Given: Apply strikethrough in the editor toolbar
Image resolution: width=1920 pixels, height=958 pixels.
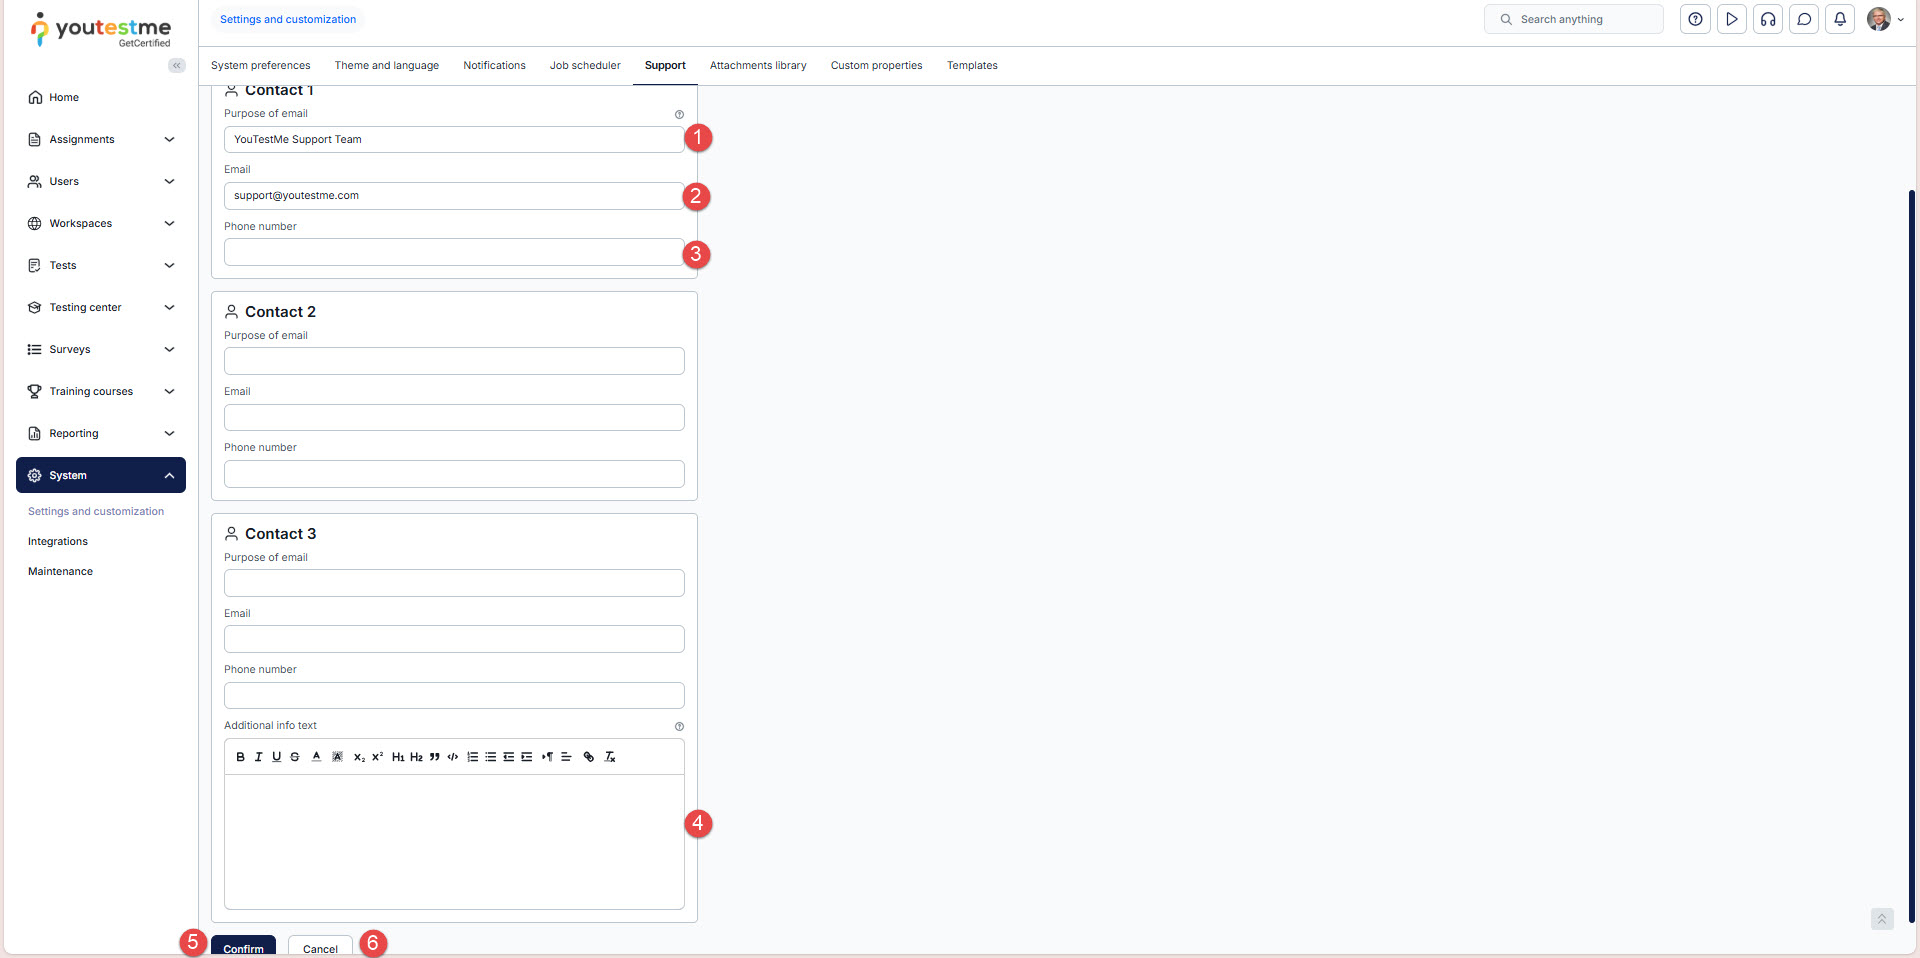Looking at the screenshot, I should 295,757.
